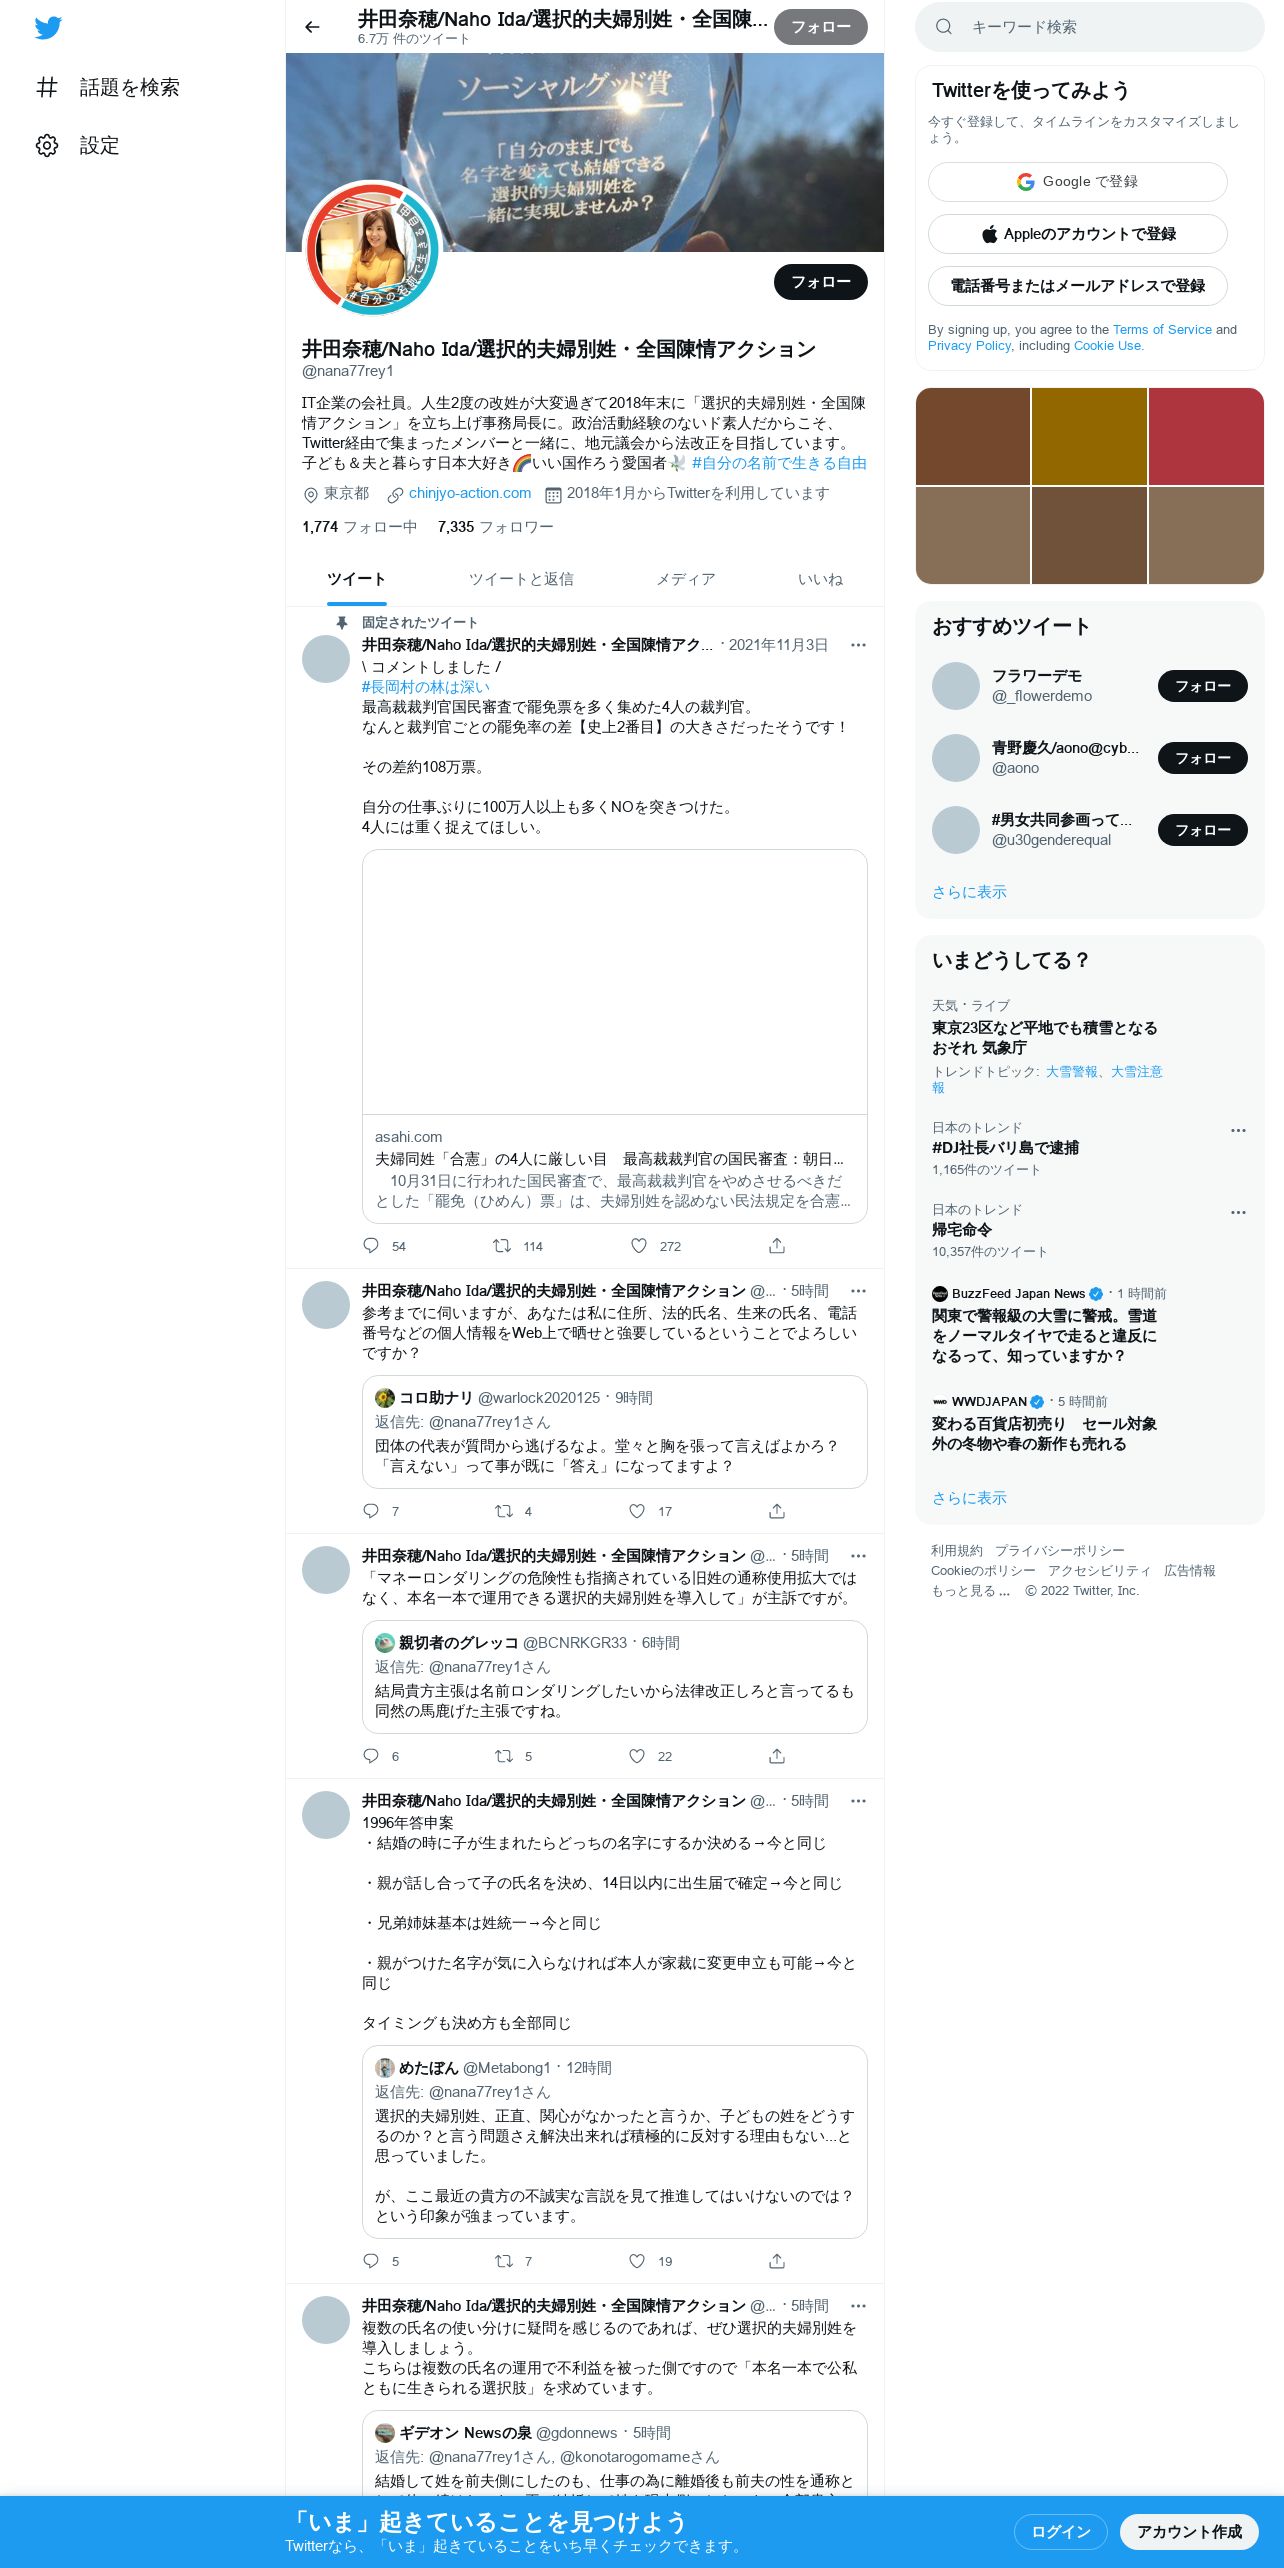Like the tweet quoting コロ助ナリ with 17 likes
This screenshot has width=1284, height=2568.
pyautogui.click(x=637, y=1510)
